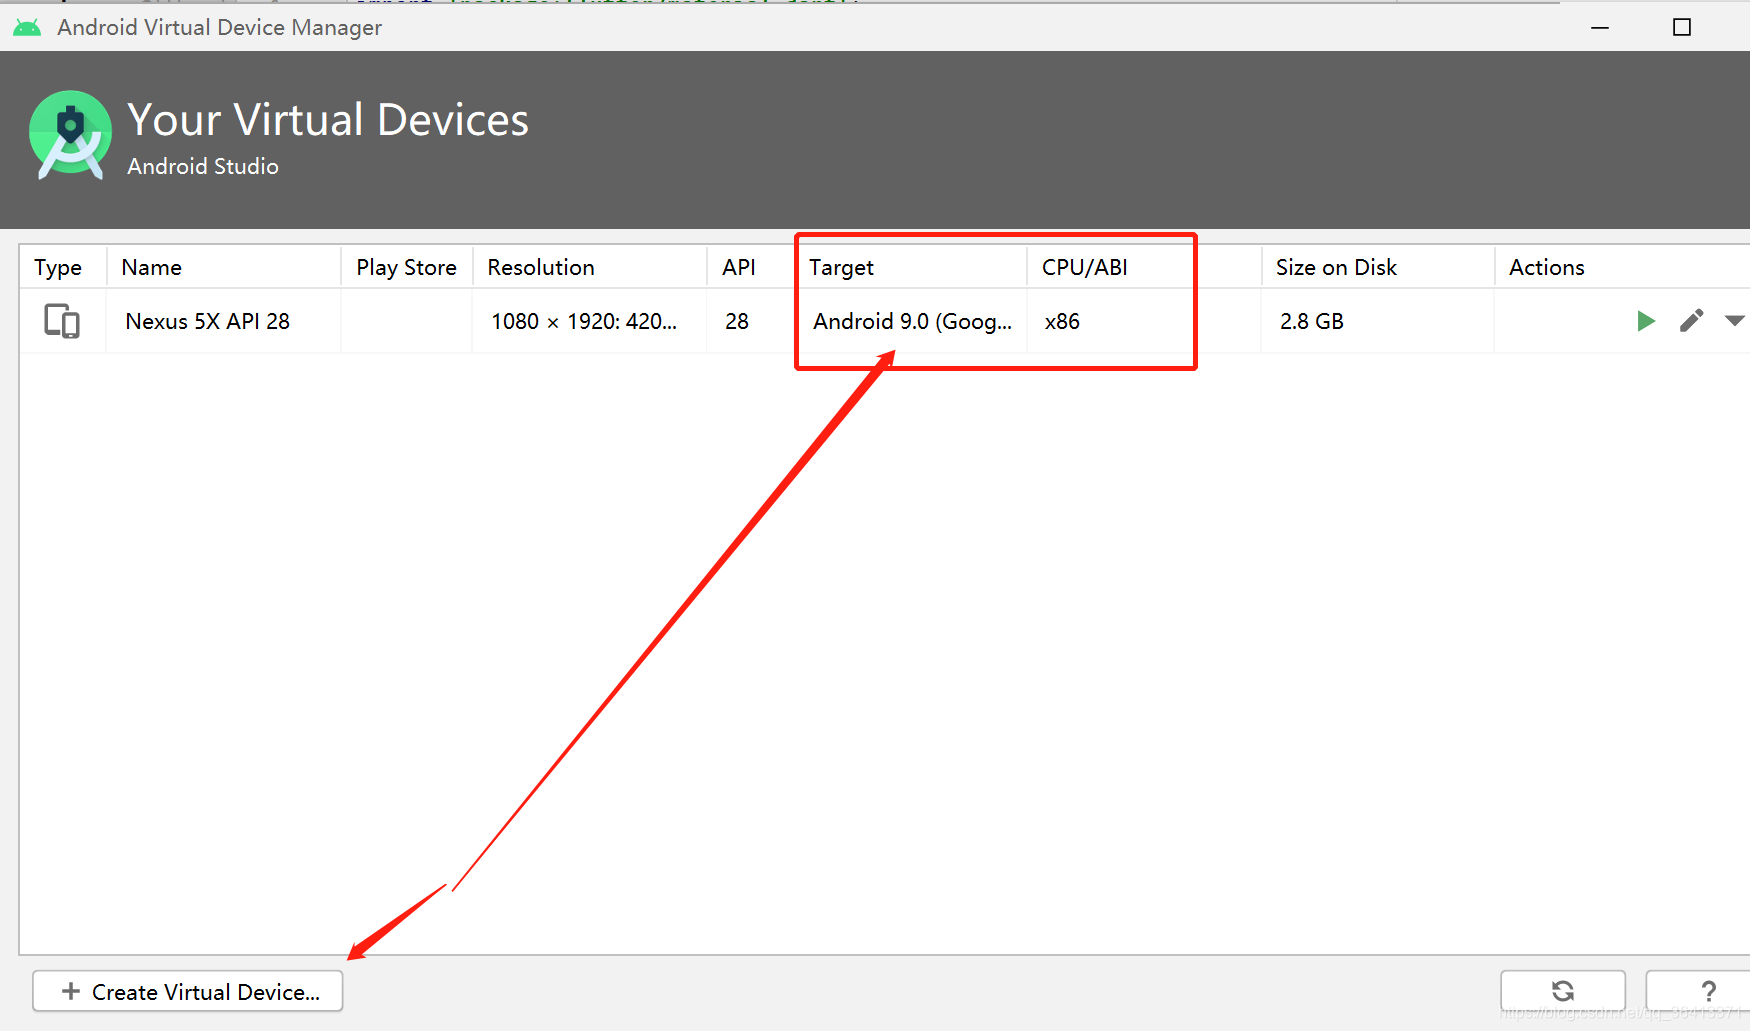This screenshot has width=1750, height=1031.
Task: Edit the Nexus 5X API 28 device
Action: point(1691,321)
